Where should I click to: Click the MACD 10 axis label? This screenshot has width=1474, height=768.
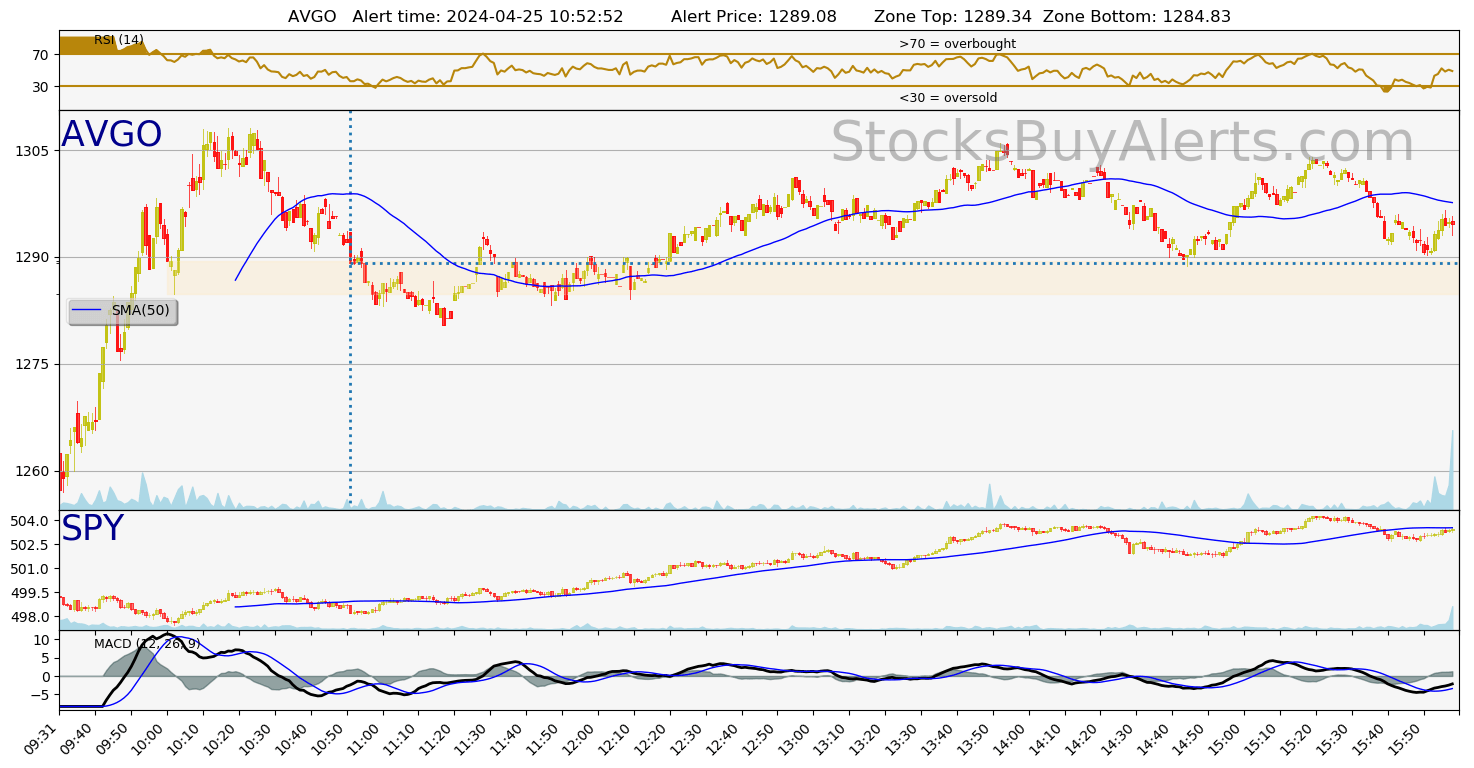pos(41,640)
